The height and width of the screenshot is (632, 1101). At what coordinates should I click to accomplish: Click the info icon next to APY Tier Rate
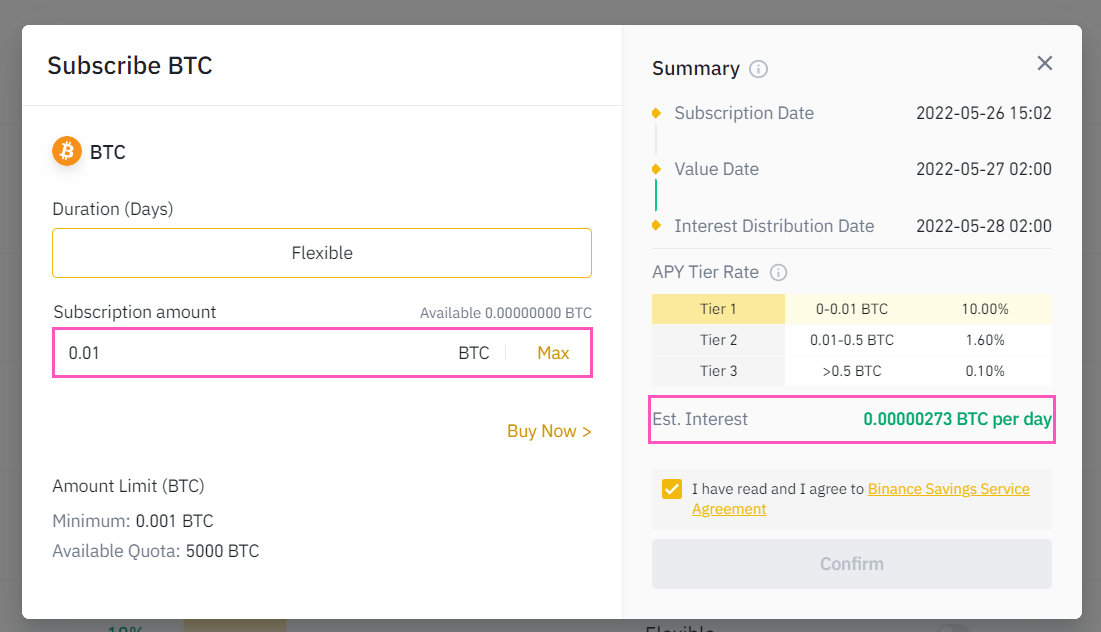pos(779,272)
